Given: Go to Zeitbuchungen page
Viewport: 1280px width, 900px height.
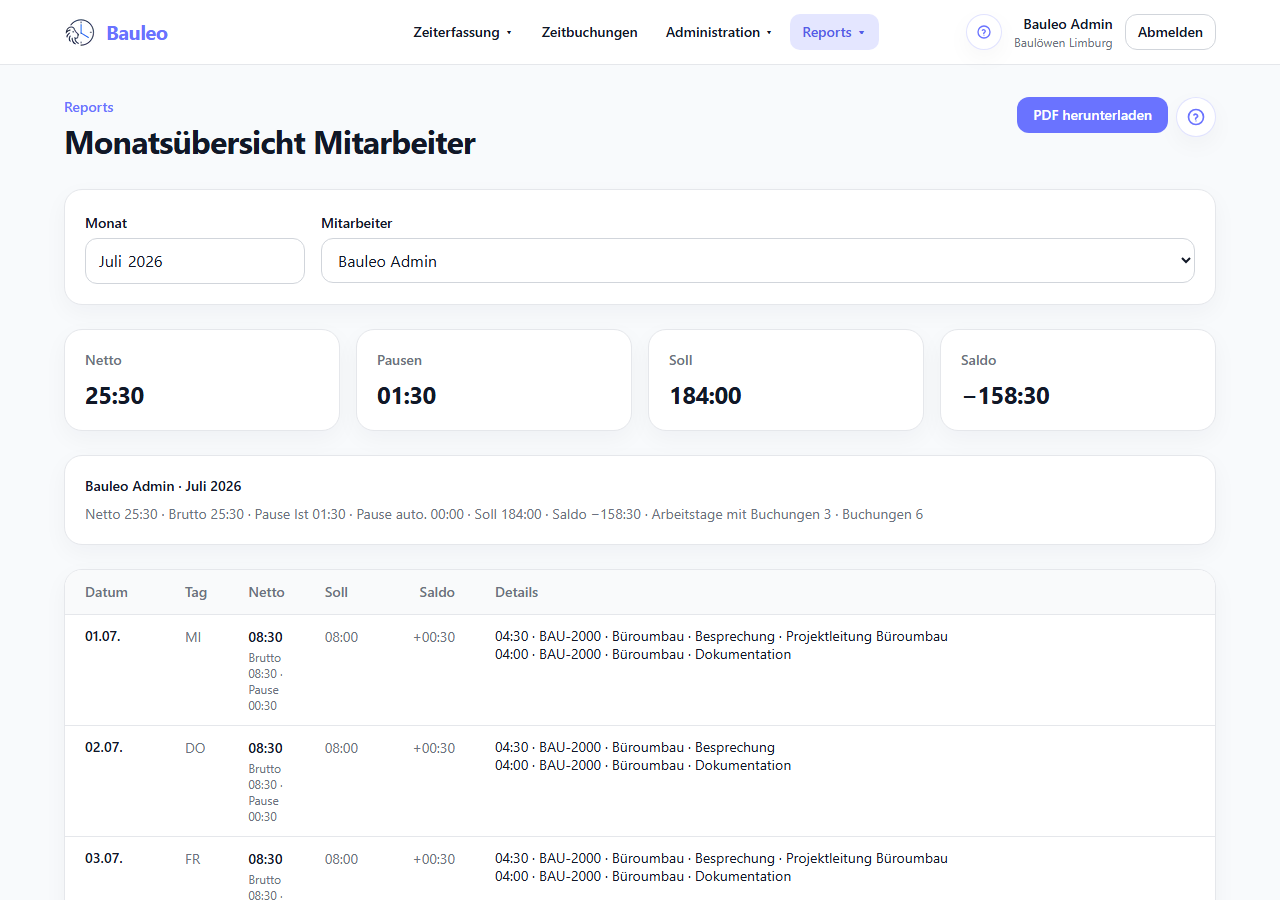Looking at the screenshot, I should click(x=590, y=32).
